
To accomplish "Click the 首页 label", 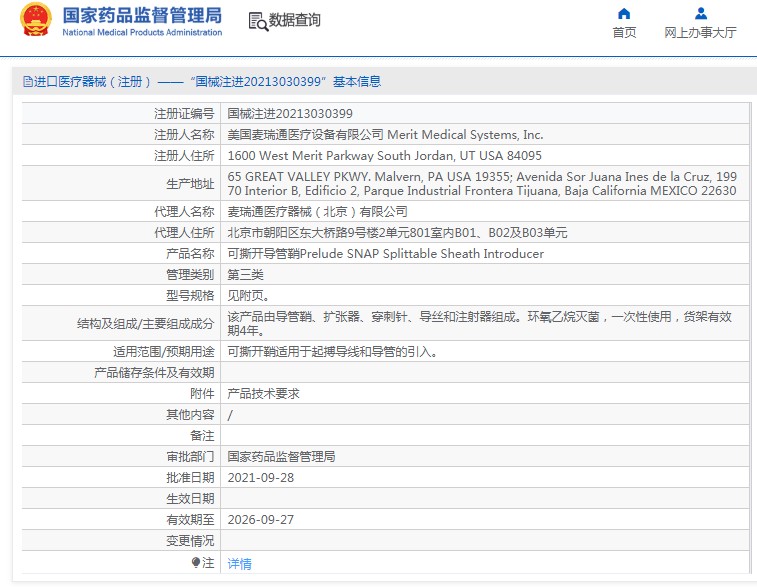I will (624, 32).
